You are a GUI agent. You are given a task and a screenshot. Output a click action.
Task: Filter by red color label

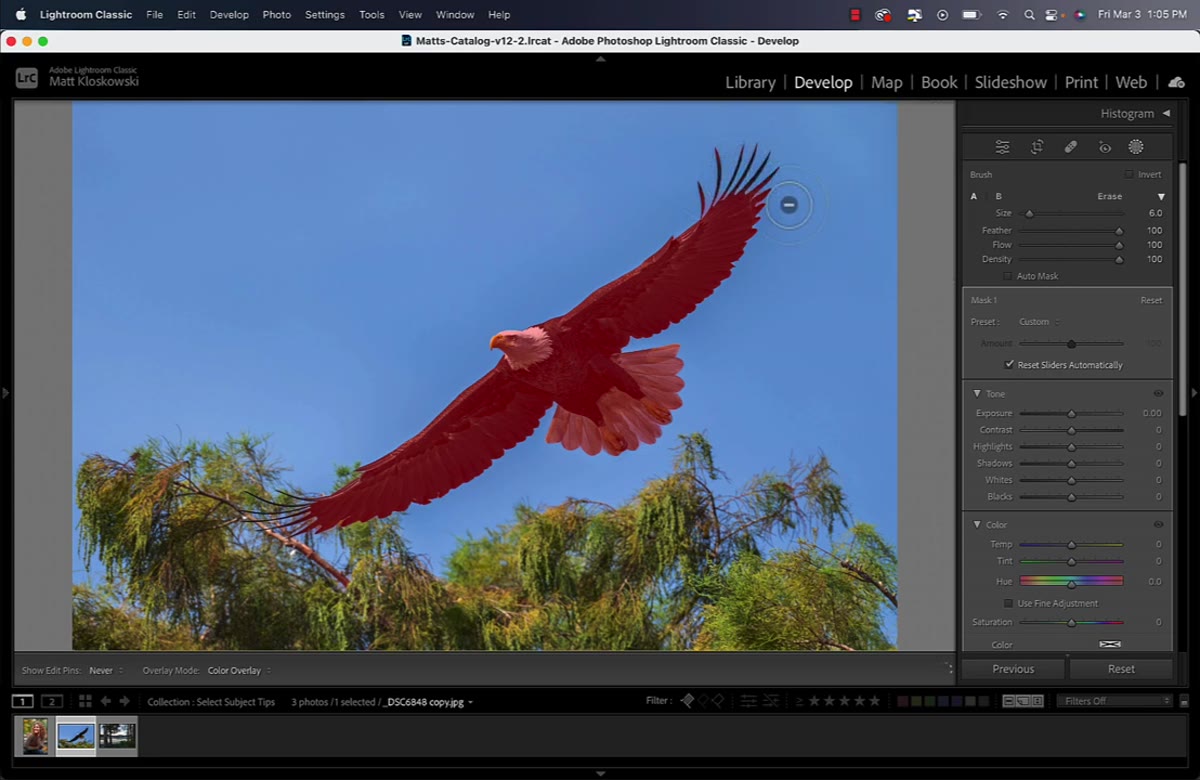coord(904,701)
